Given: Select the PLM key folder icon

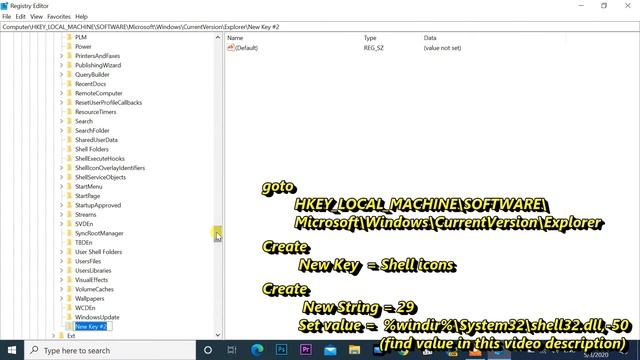Looking at the screenshot, I should pyautogui.click(x=69, y=37).
